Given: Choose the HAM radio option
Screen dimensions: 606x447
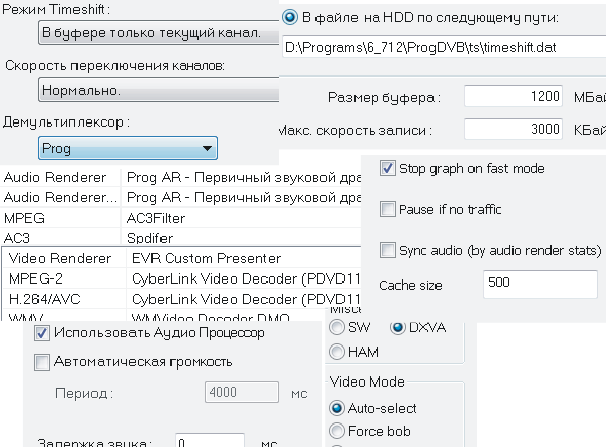Looking at the screenshot, I should click(336, 351).
